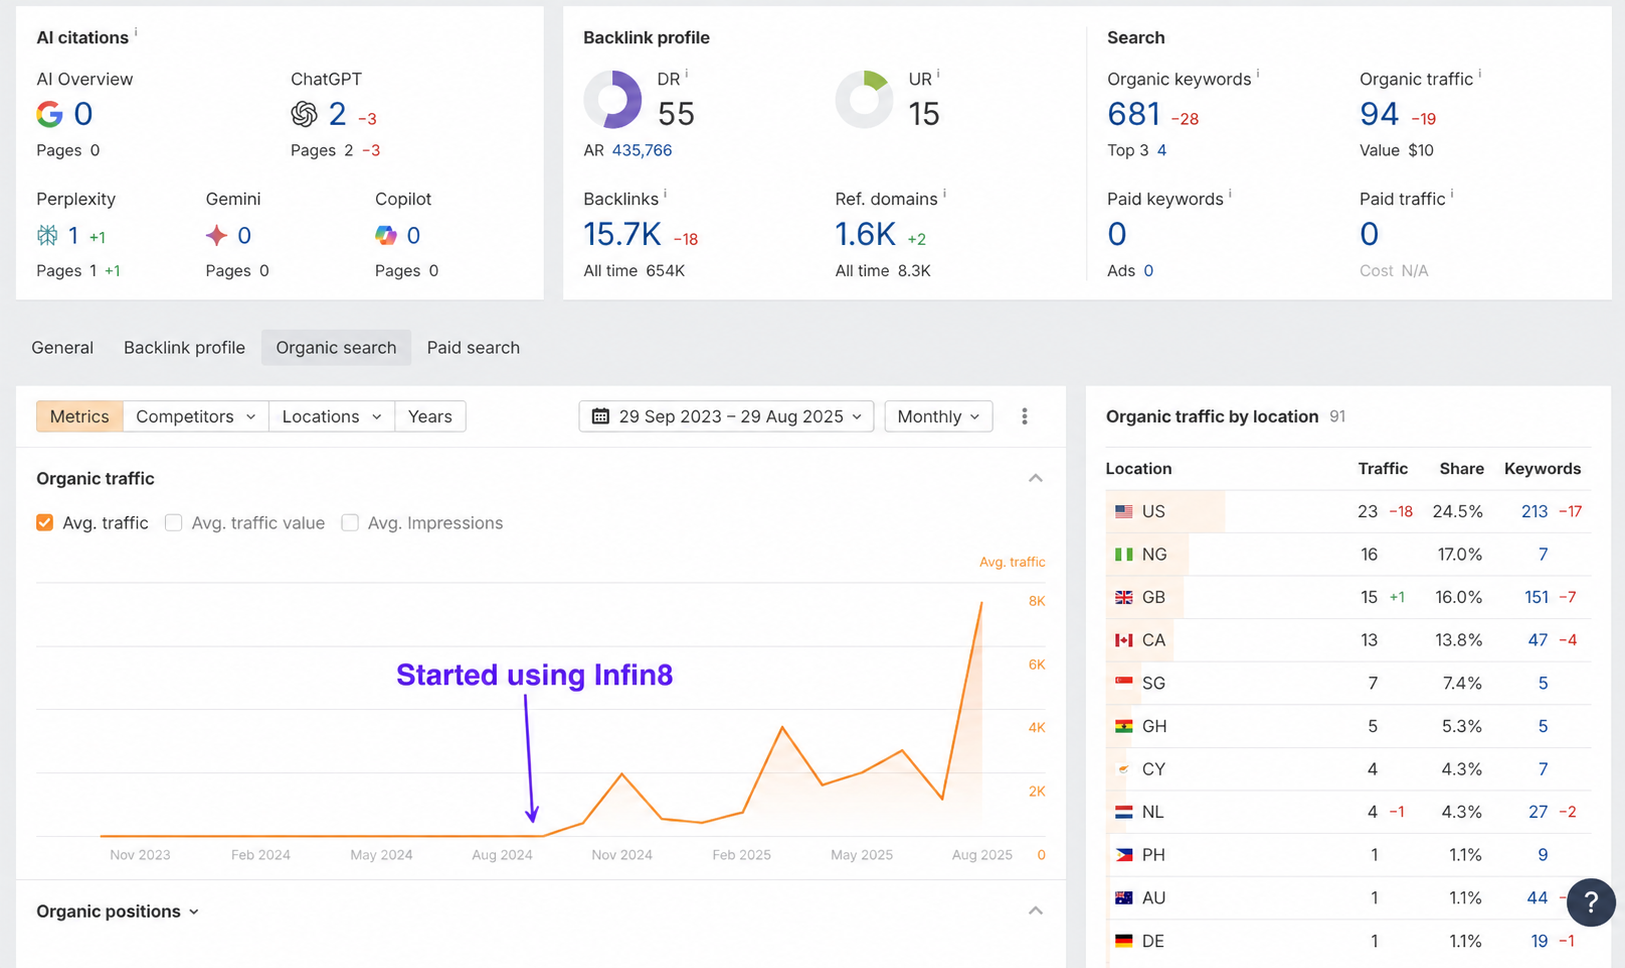Collapse the Organic traffic chart section
The width and height of the screenshot is (1625, 968).
[1036, 478]
